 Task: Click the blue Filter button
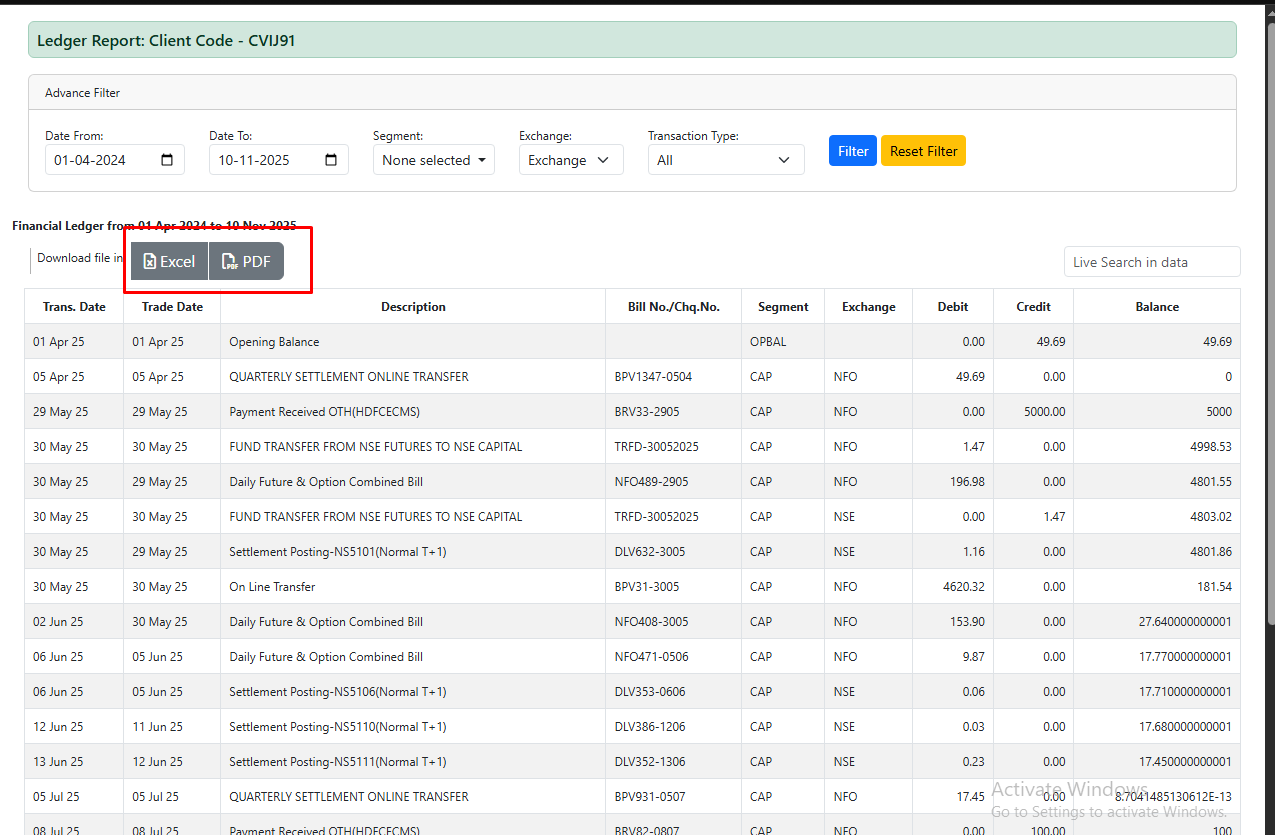tap(852, 151)
